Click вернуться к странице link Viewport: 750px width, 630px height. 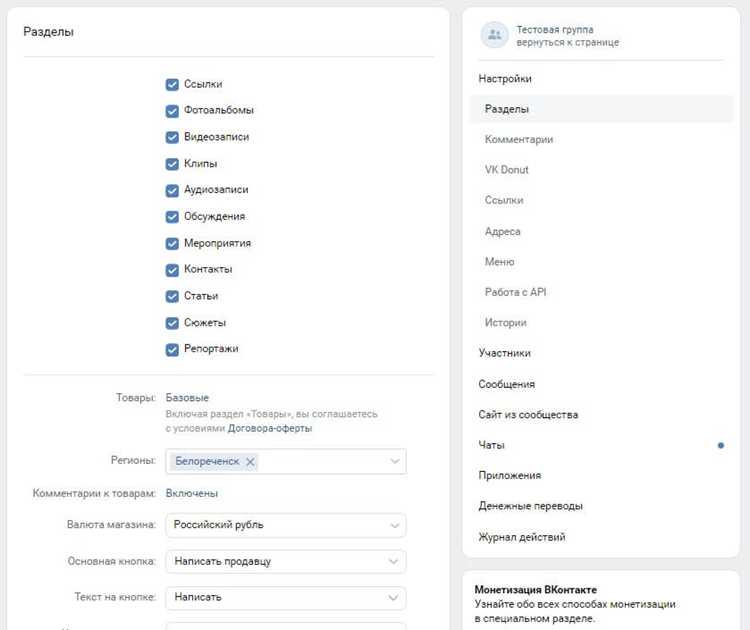(568, 42)
